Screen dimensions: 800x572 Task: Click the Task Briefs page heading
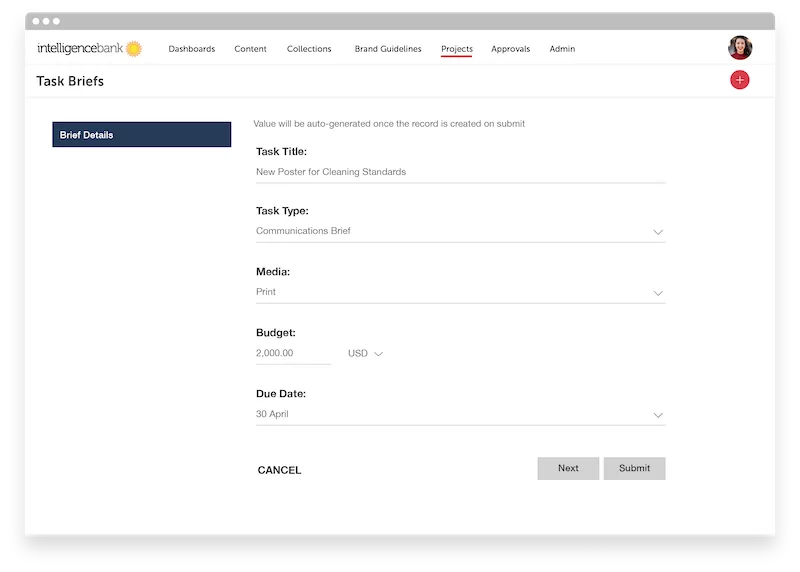[70, 81]
